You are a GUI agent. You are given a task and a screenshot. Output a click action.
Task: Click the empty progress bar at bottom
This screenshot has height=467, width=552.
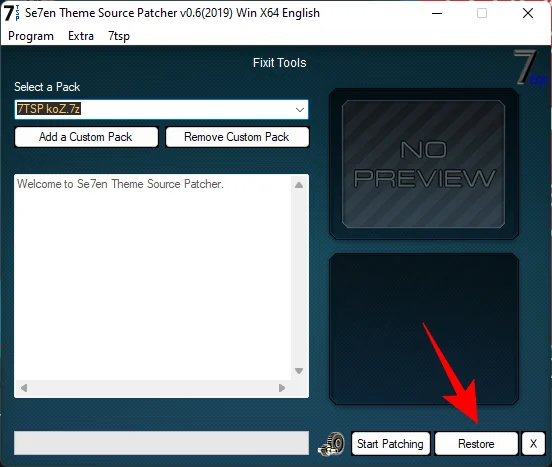(x=161, y=443)
